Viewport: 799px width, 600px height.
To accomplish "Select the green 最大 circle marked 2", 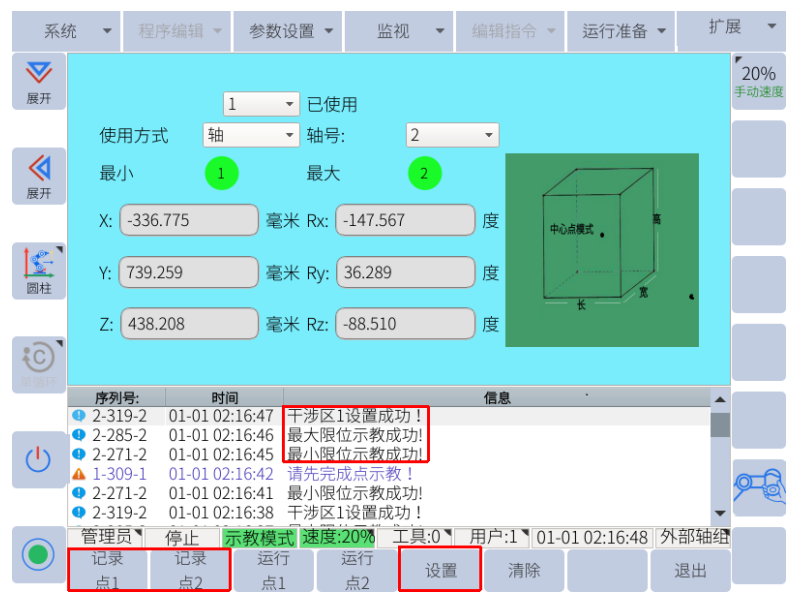I will tap(424, 174).
